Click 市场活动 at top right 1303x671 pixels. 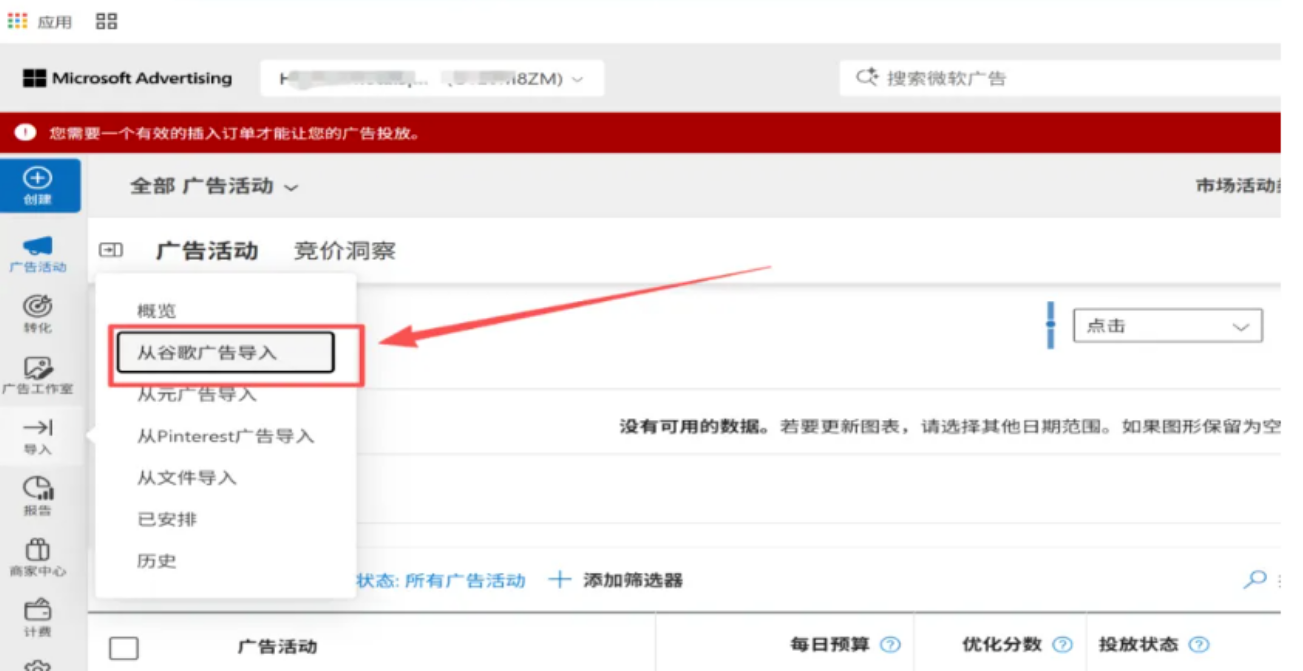(x=1237, y=185)
